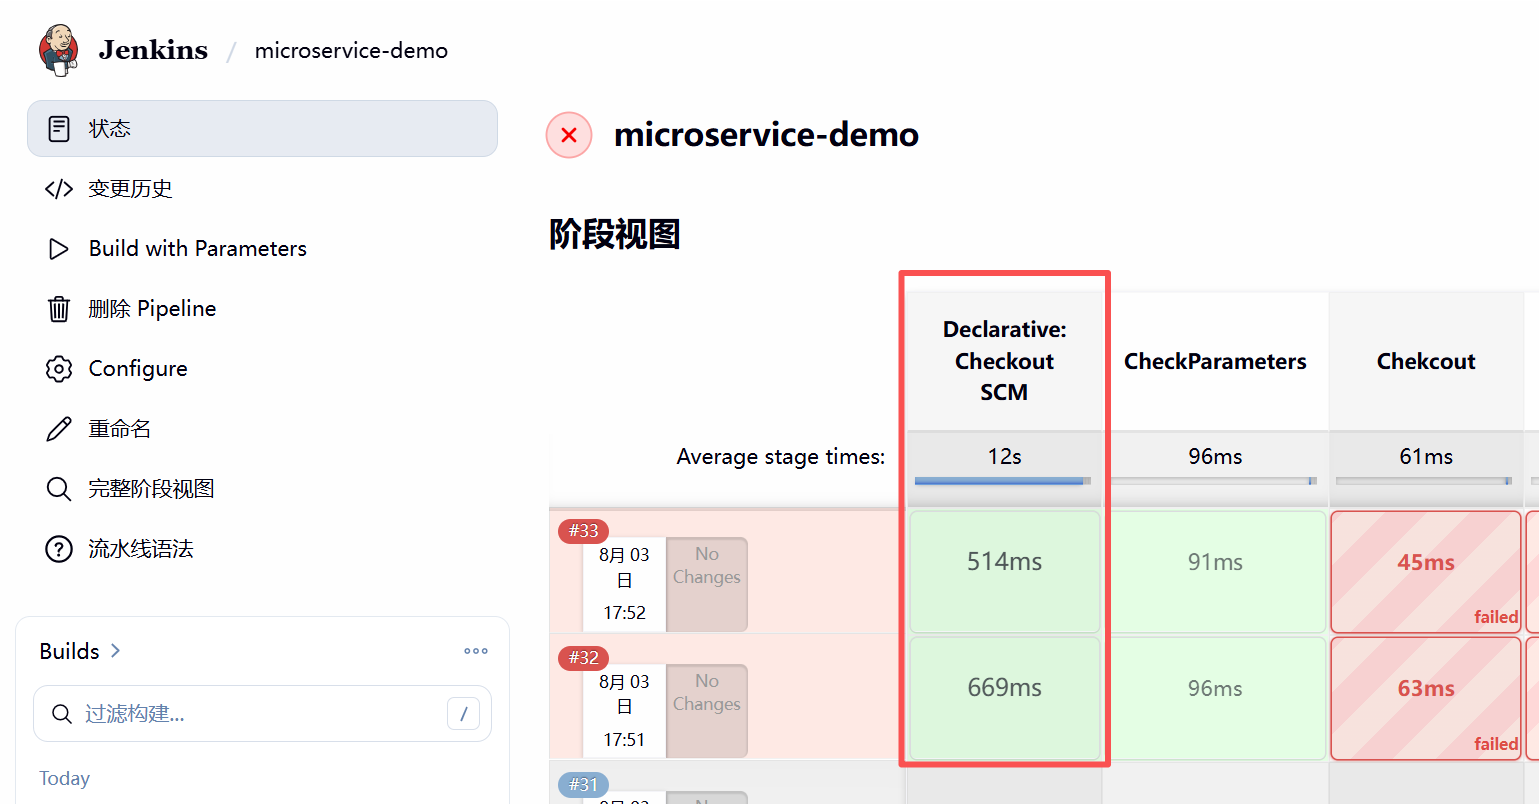Click the microservice-demo page title

pyautogui.click(x=766, y=135)
